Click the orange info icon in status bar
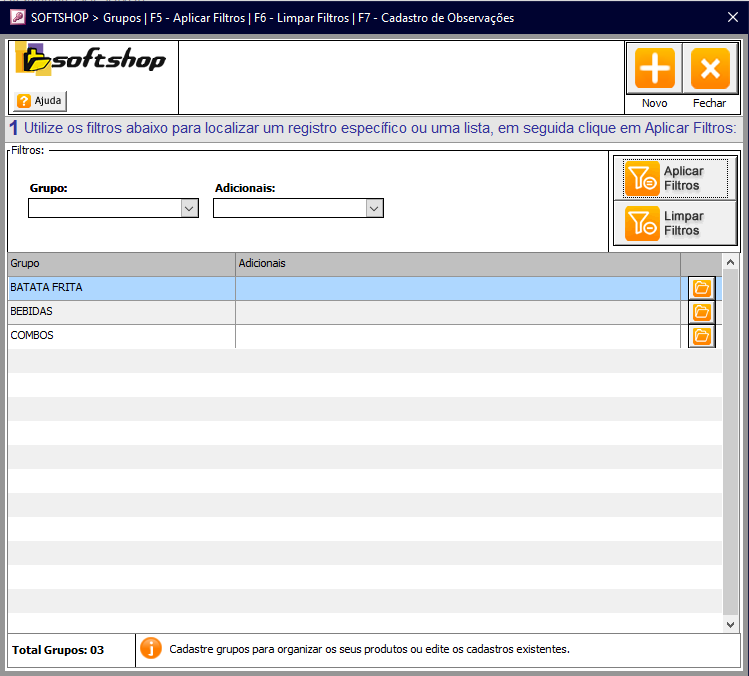The height and width of the screenshot is (676, 749). (150, 649)
